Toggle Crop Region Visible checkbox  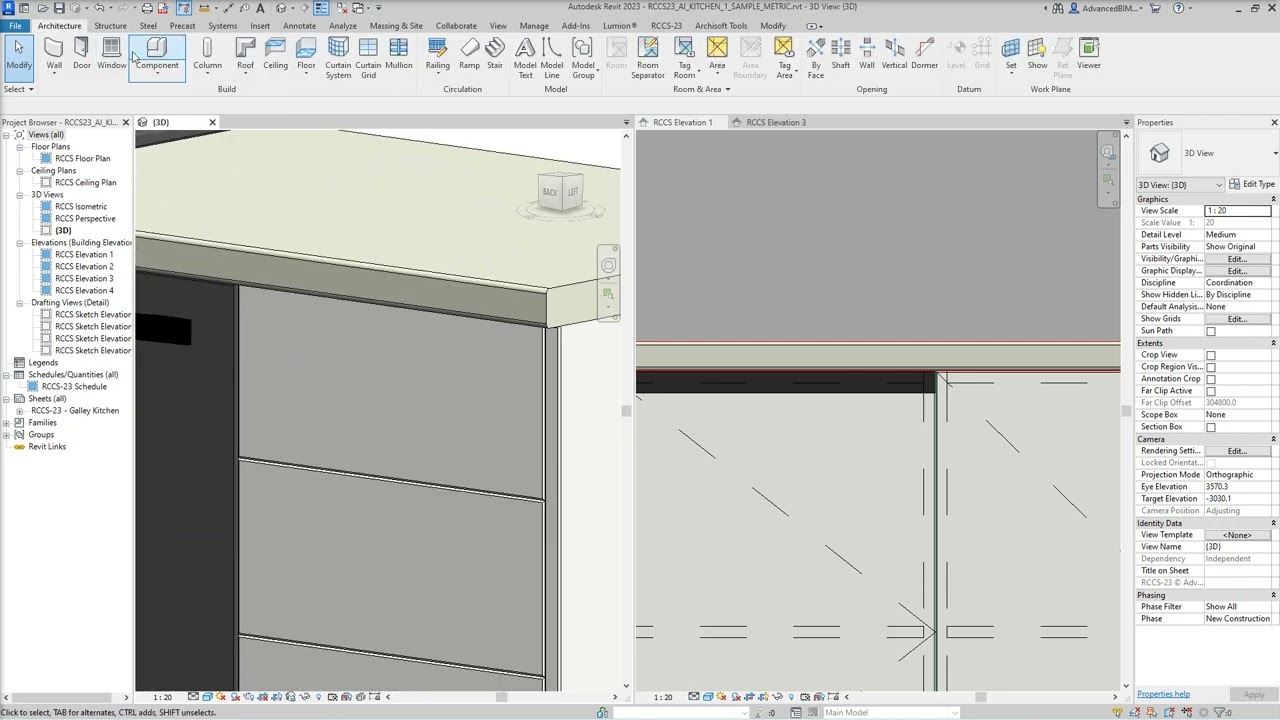(x=1211, y=367)
